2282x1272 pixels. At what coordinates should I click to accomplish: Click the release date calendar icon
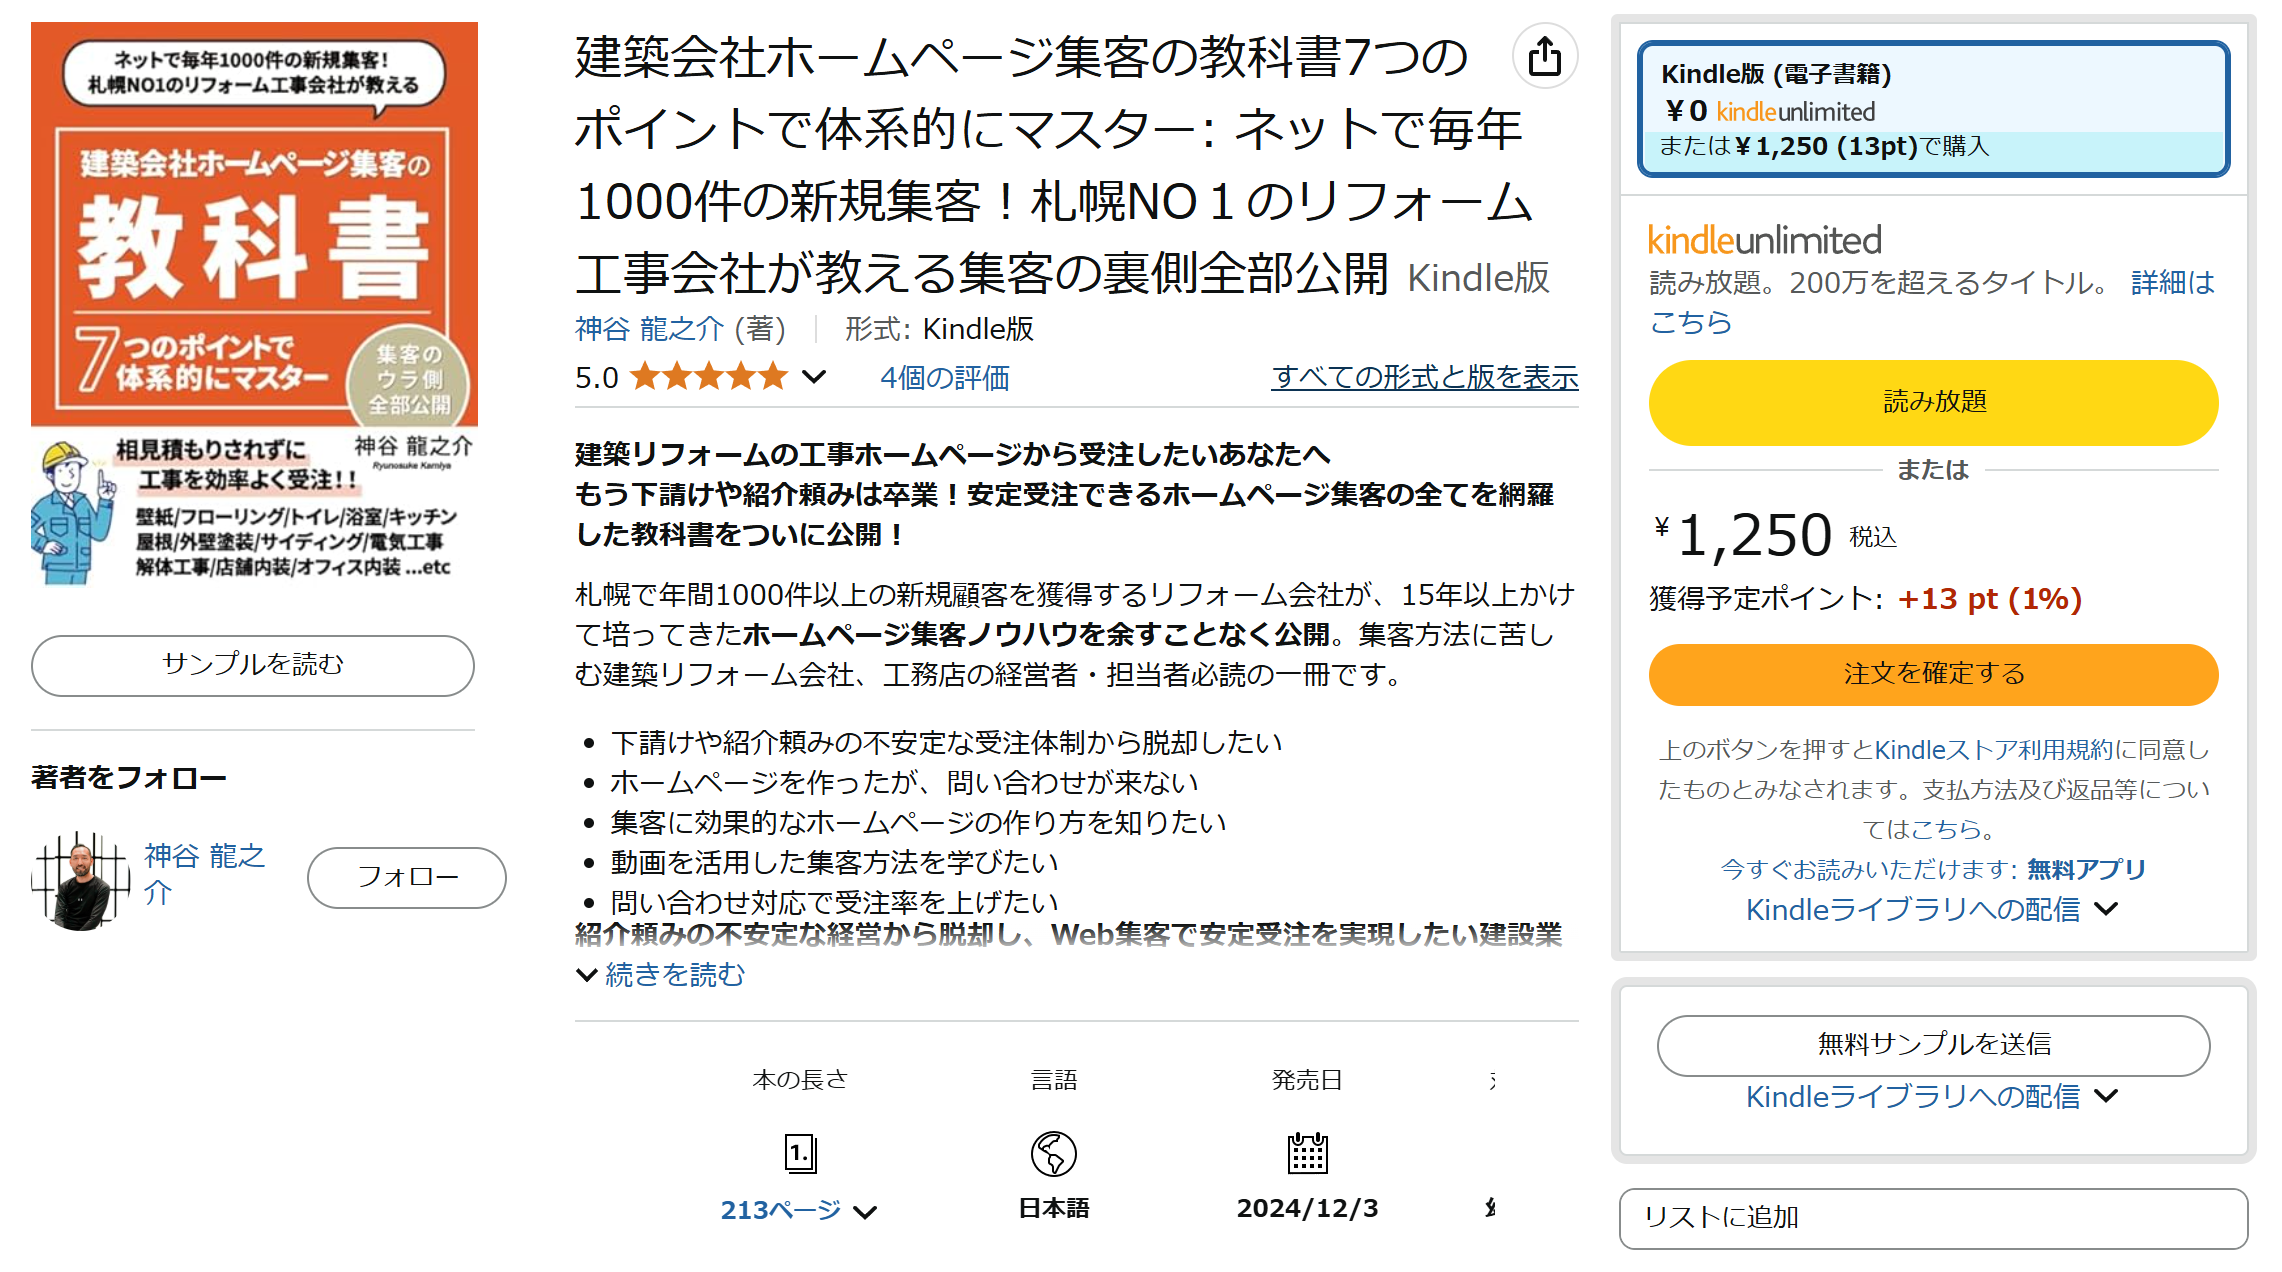(x=1307, y=1153)
